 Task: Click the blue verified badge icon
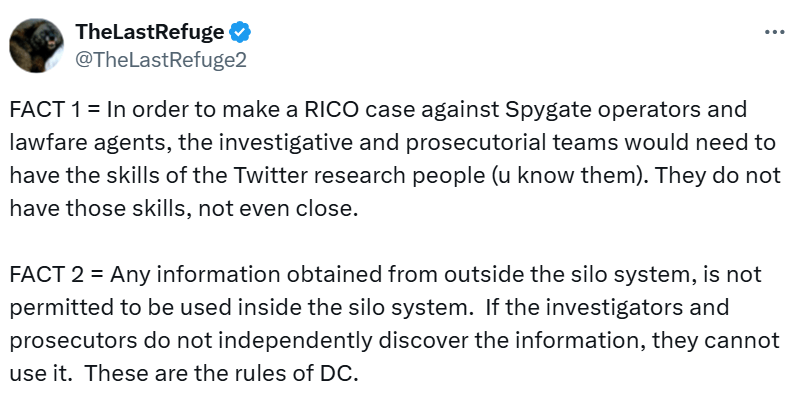tap(238, 32)
